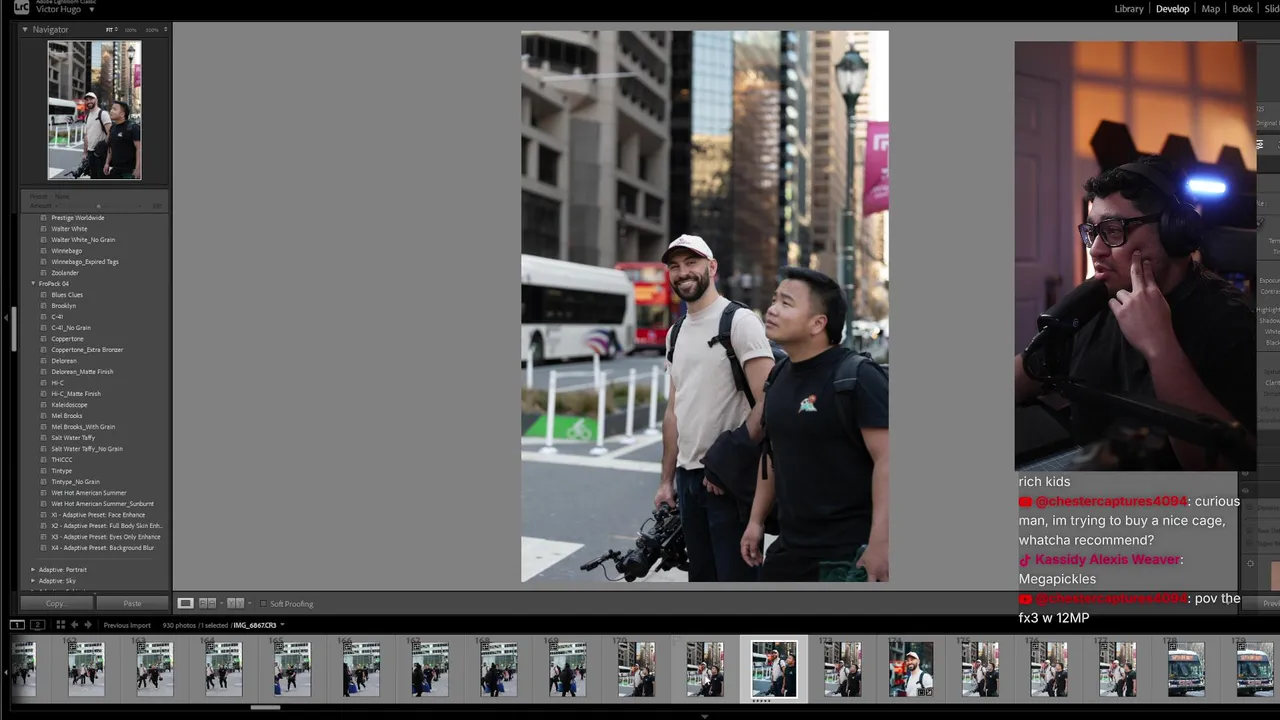Apply the Tintype_No Grain preset
The width and height of the screenshot is (1280, 720).
pyautogui.click(x=75, y=482)
